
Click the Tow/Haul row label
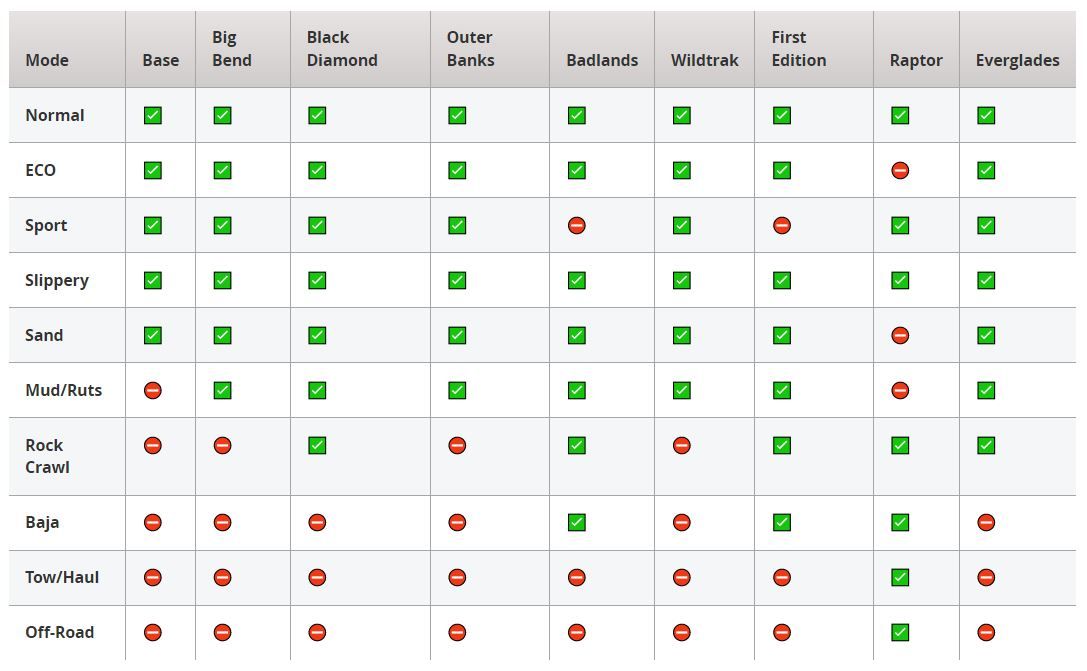[x=62, y=578]
